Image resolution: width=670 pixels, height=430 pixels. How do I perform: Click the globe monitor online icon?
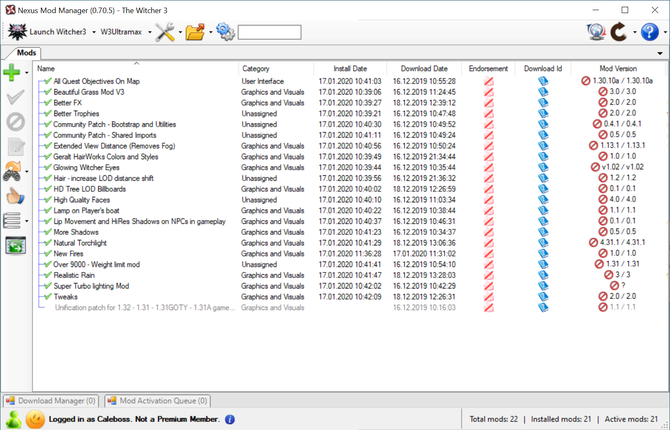[596, 32]
